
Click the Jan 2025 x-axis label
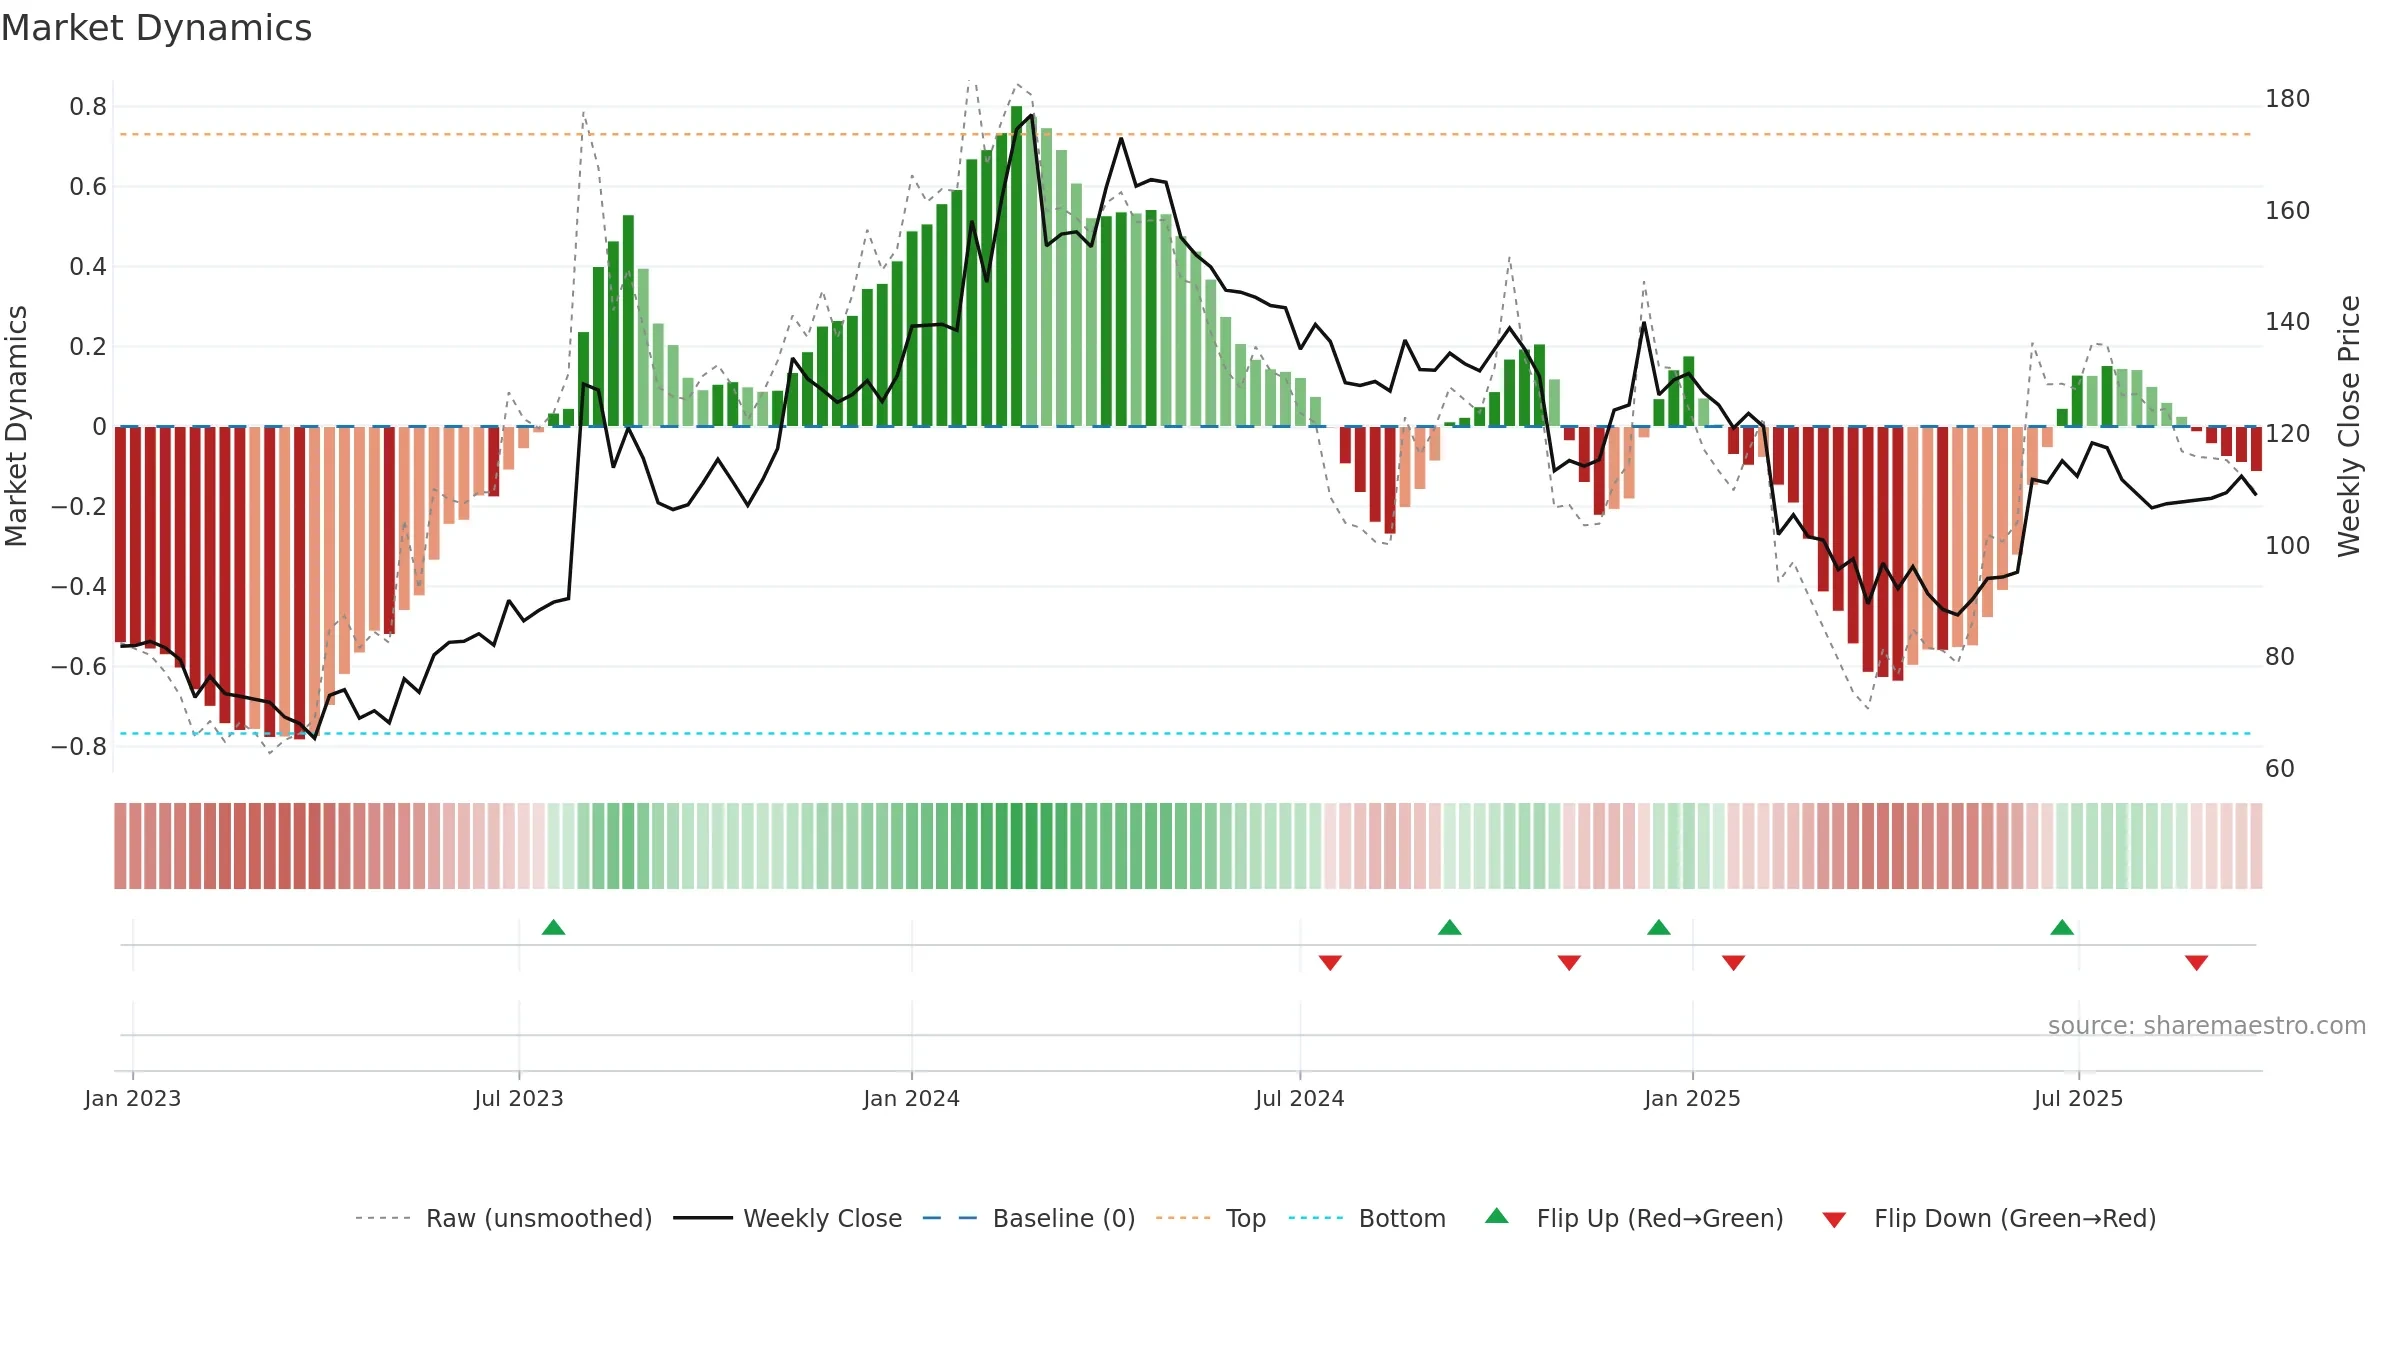pos(1693,1098)
